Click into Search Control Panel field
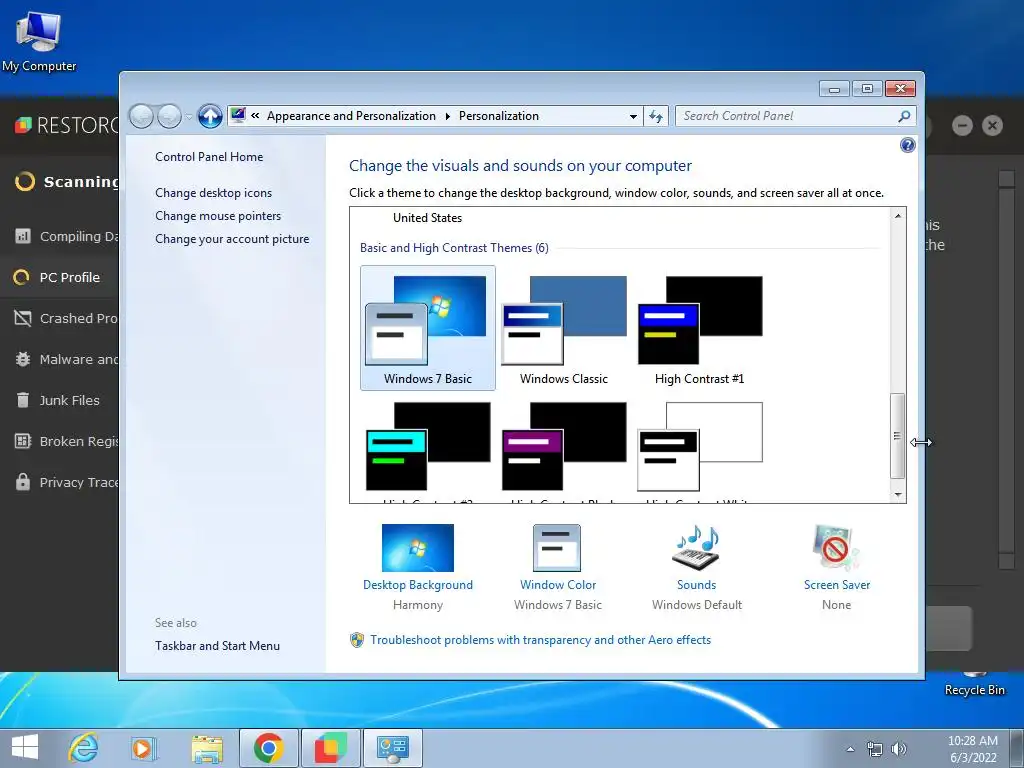 coord(786,116)
